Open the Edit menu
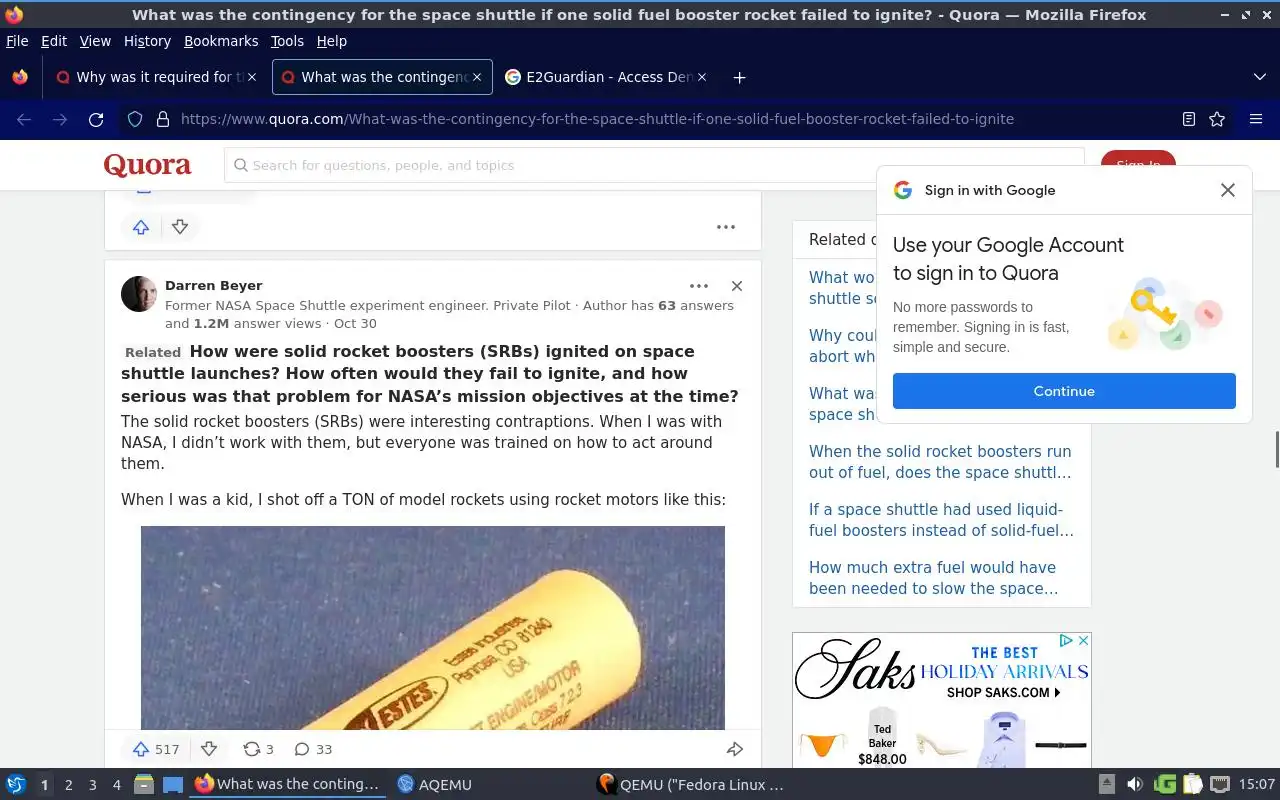 [x=54, y=41]
